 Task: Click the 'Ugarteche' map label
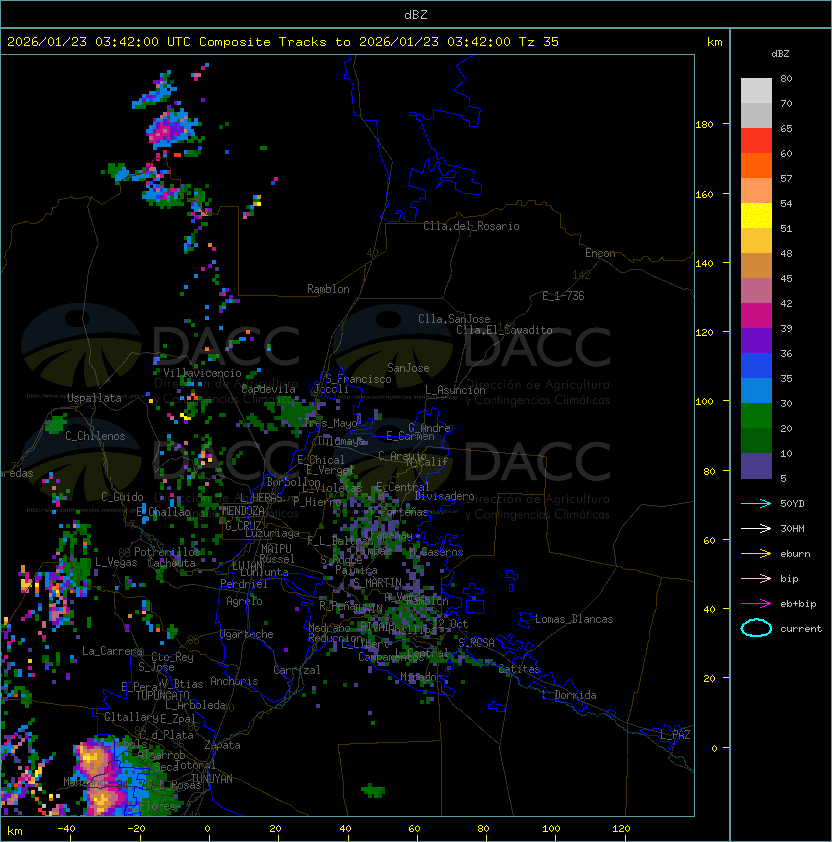pyautogui.click(x=247, y=634)
